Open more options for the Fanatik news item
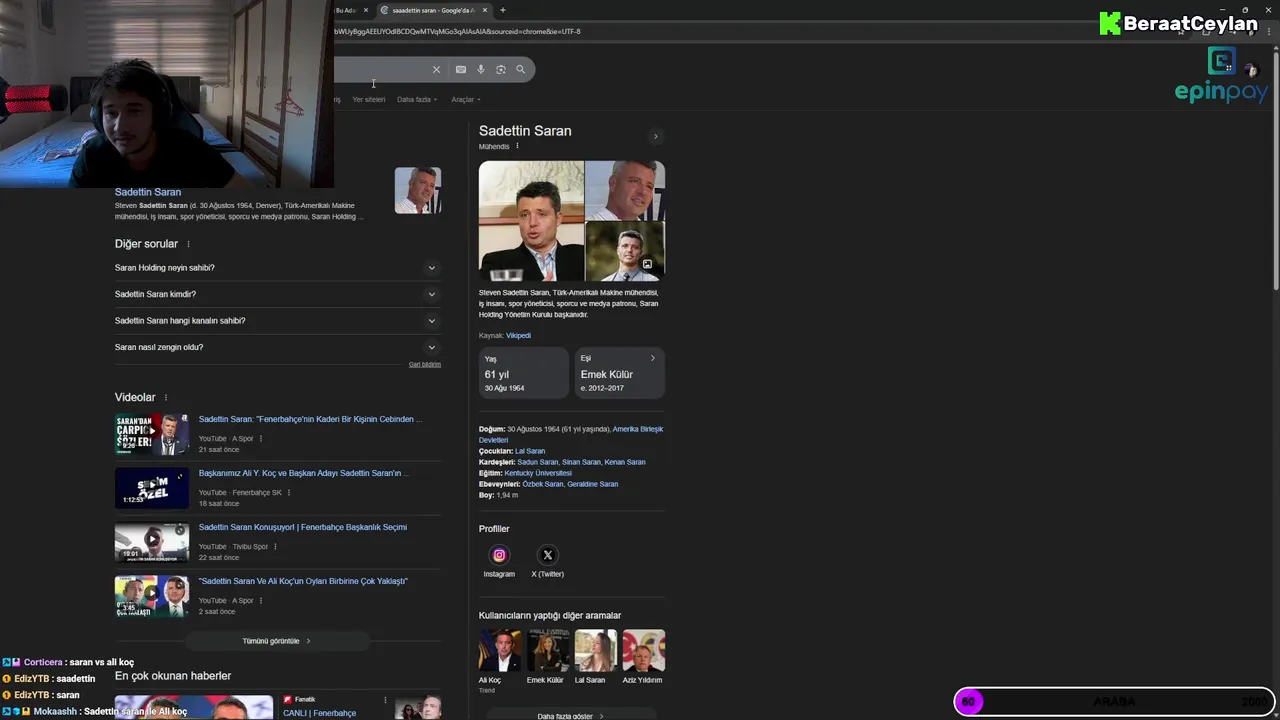1280x720 pixels. pos(385,700)
